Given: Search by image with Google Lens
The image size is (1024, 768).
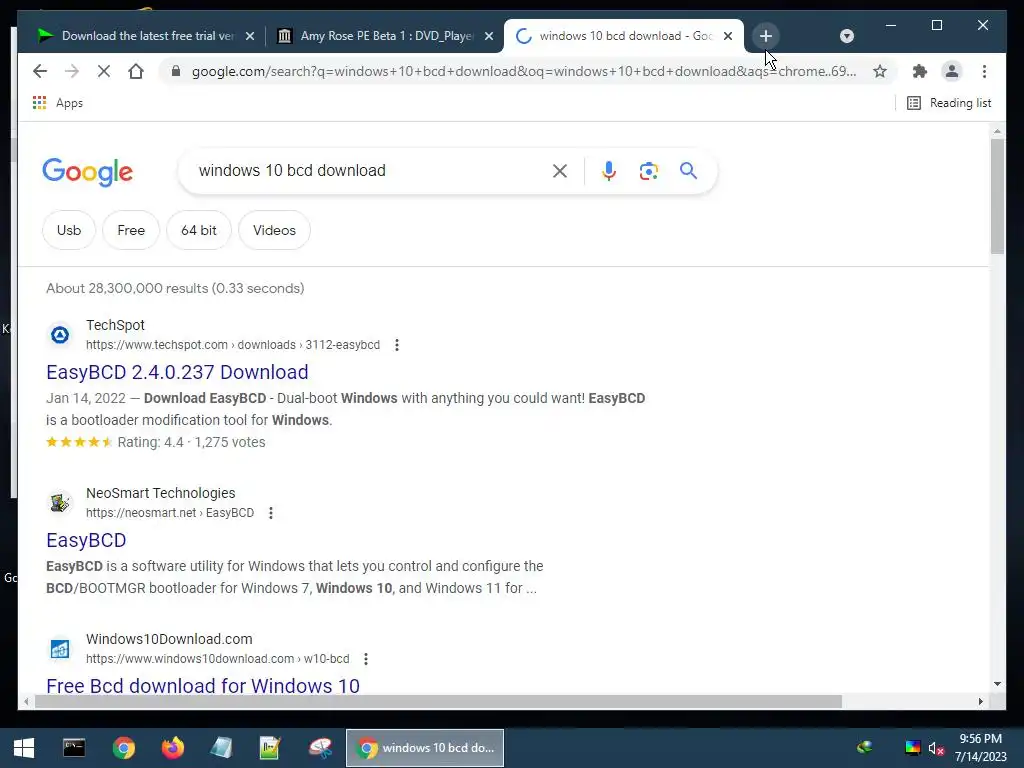Looking at the screenshot, I should 648,171.
